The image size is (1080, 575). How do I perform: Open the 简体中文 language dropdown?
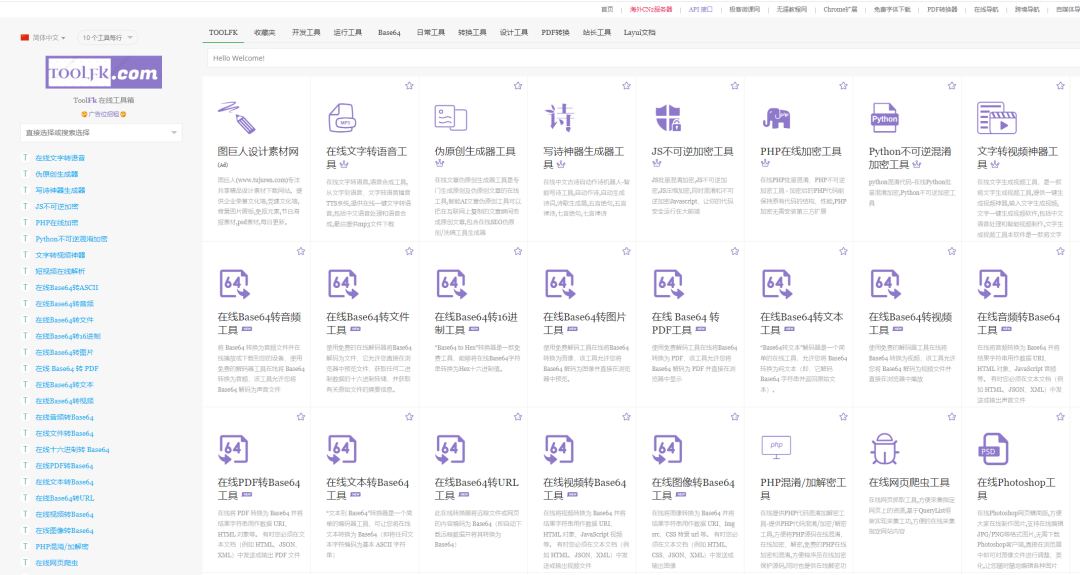tap(43, 38)
